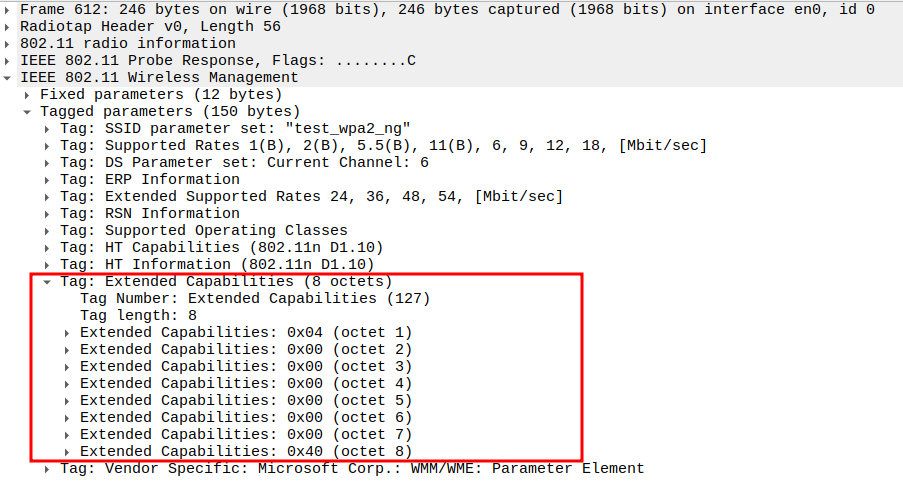Select Supported Operating Classes tag
The image size is (903, 489).
[x=204, y=231]
